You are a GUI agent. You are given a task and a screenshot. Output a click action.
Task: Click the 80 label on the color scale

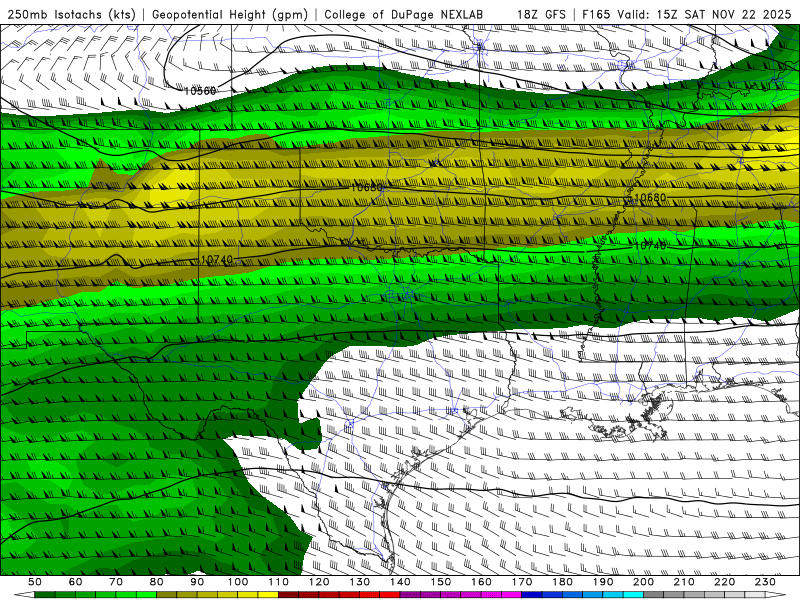pos(157,582)
